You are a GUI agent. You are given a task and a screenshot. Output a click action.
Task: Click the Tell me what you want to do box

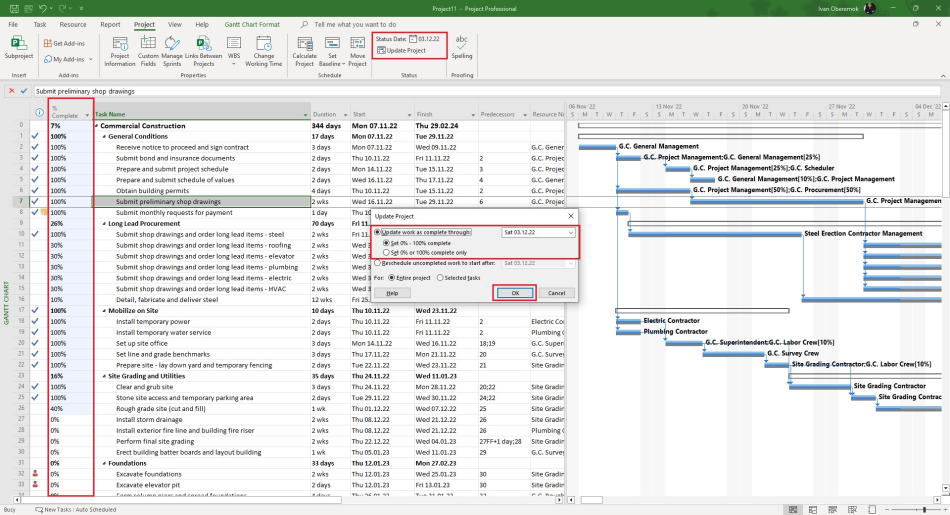[355, 24]
